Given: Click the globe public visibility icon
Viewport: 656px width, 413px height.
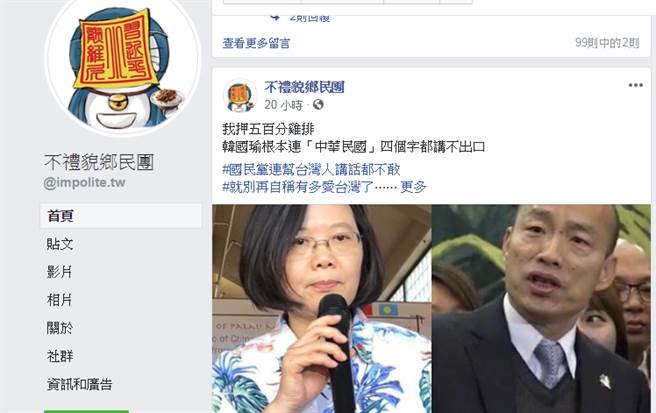Looking at the screenshot, I should tap(318, 105).
